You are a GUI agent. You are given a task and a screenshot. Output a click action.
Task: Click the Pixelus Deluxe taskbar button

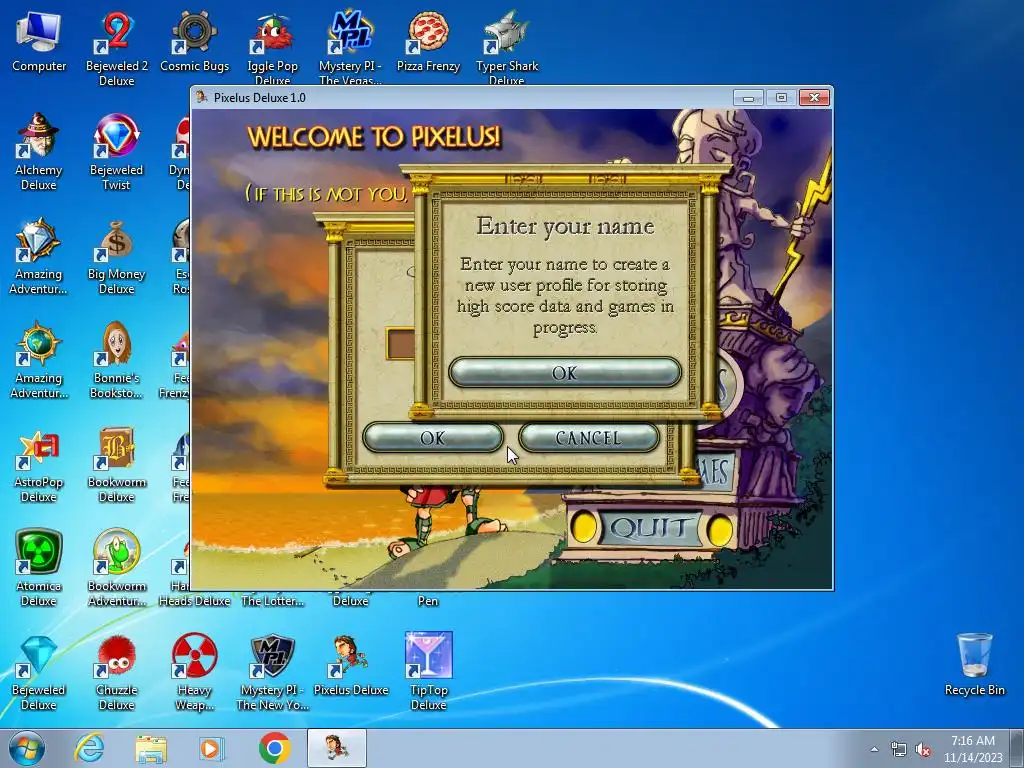tap(337, 748)
